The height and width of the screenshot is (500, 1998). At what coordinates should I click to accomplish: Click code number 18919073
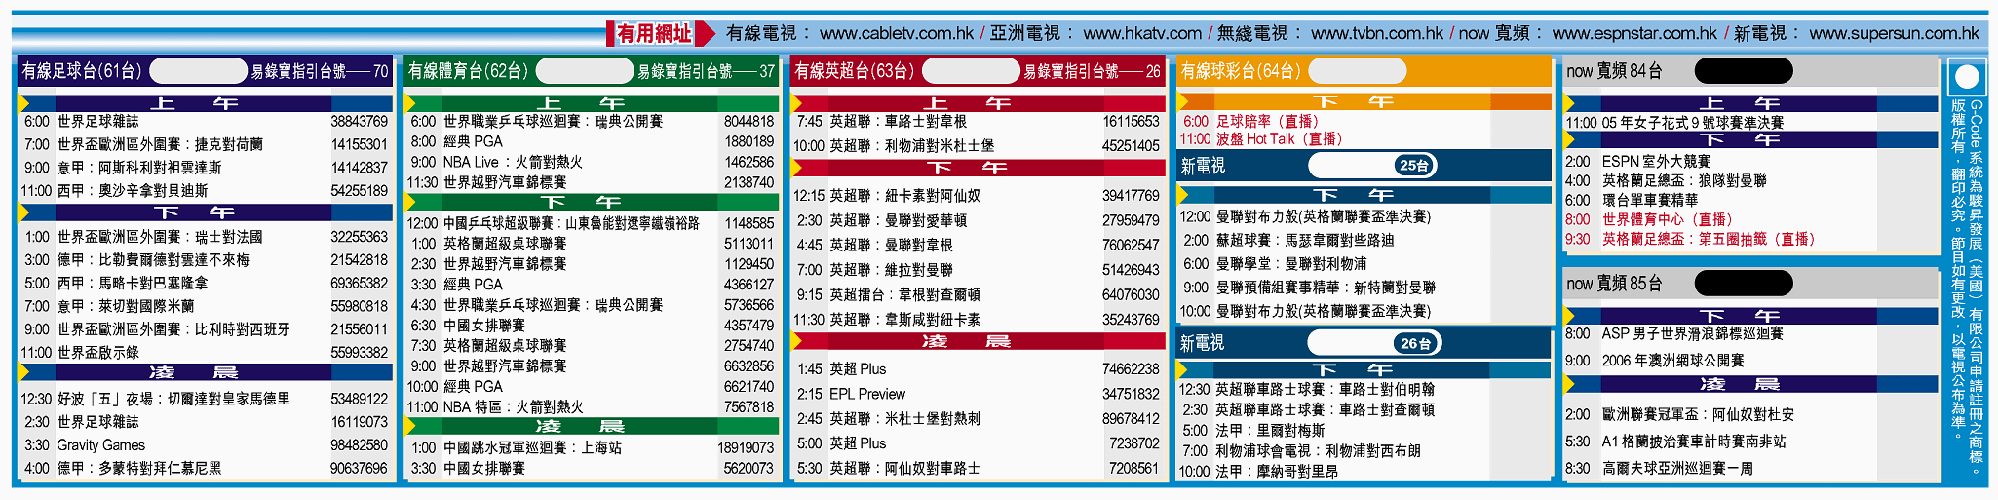[x=745, y=448]
